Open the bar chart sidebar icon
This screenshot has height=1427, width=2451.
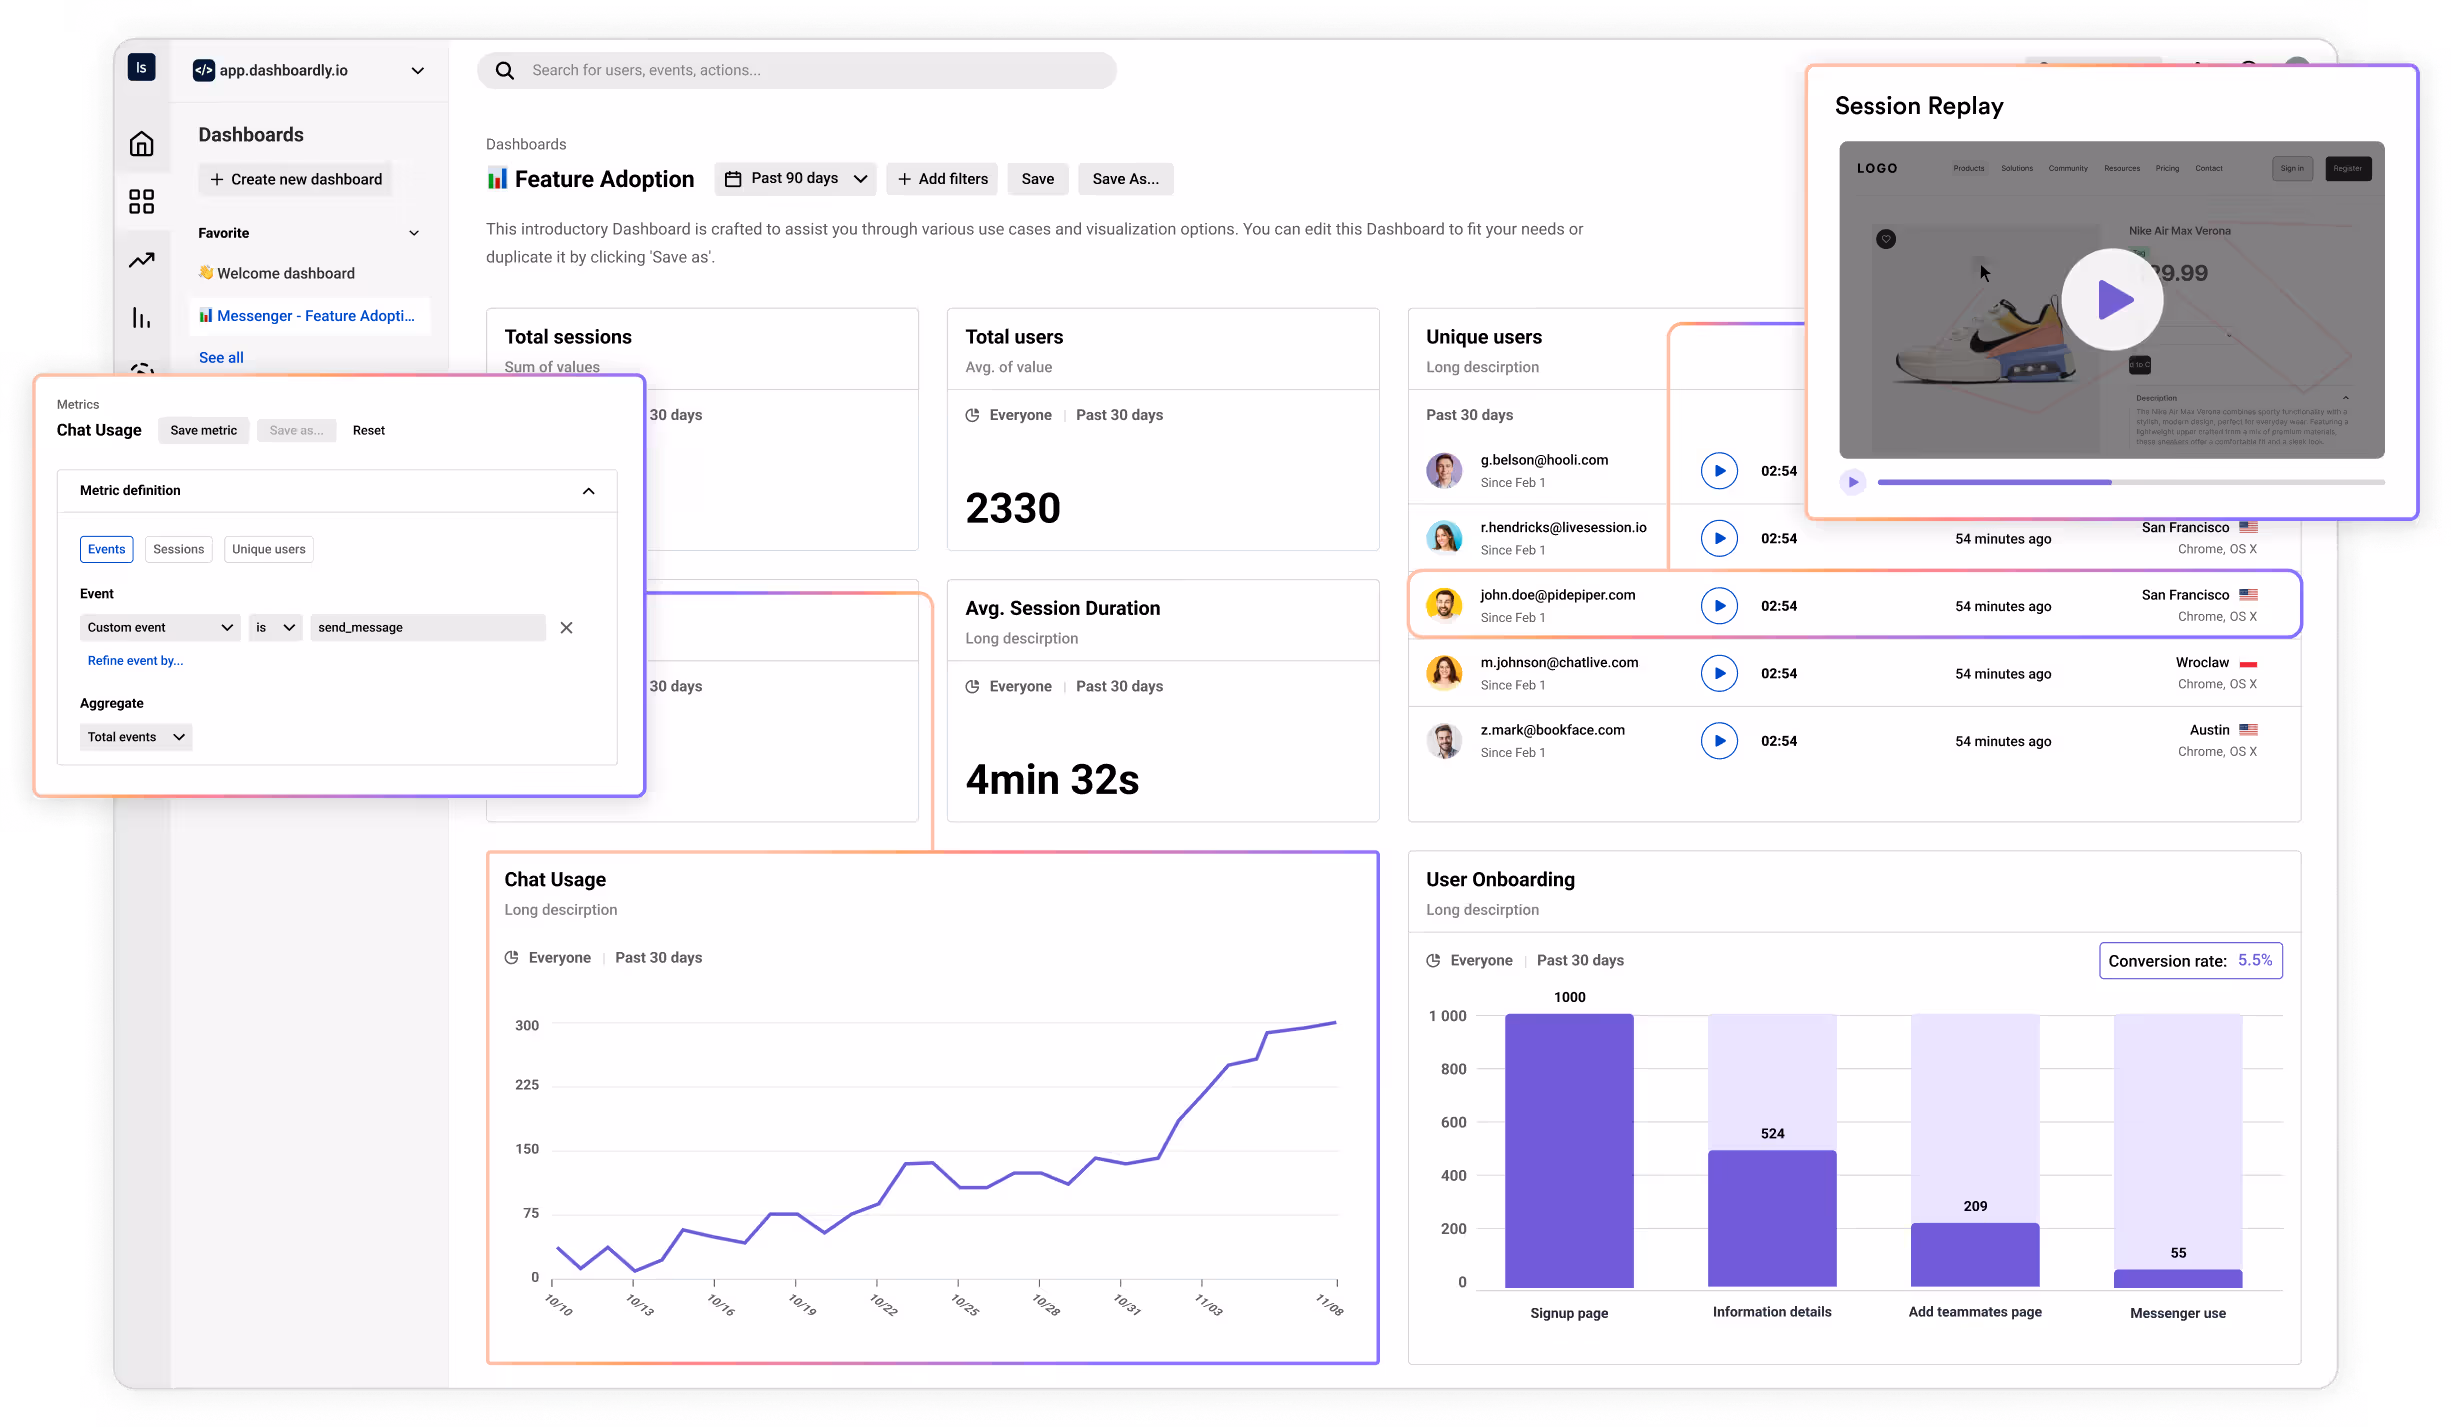[141, 318]
